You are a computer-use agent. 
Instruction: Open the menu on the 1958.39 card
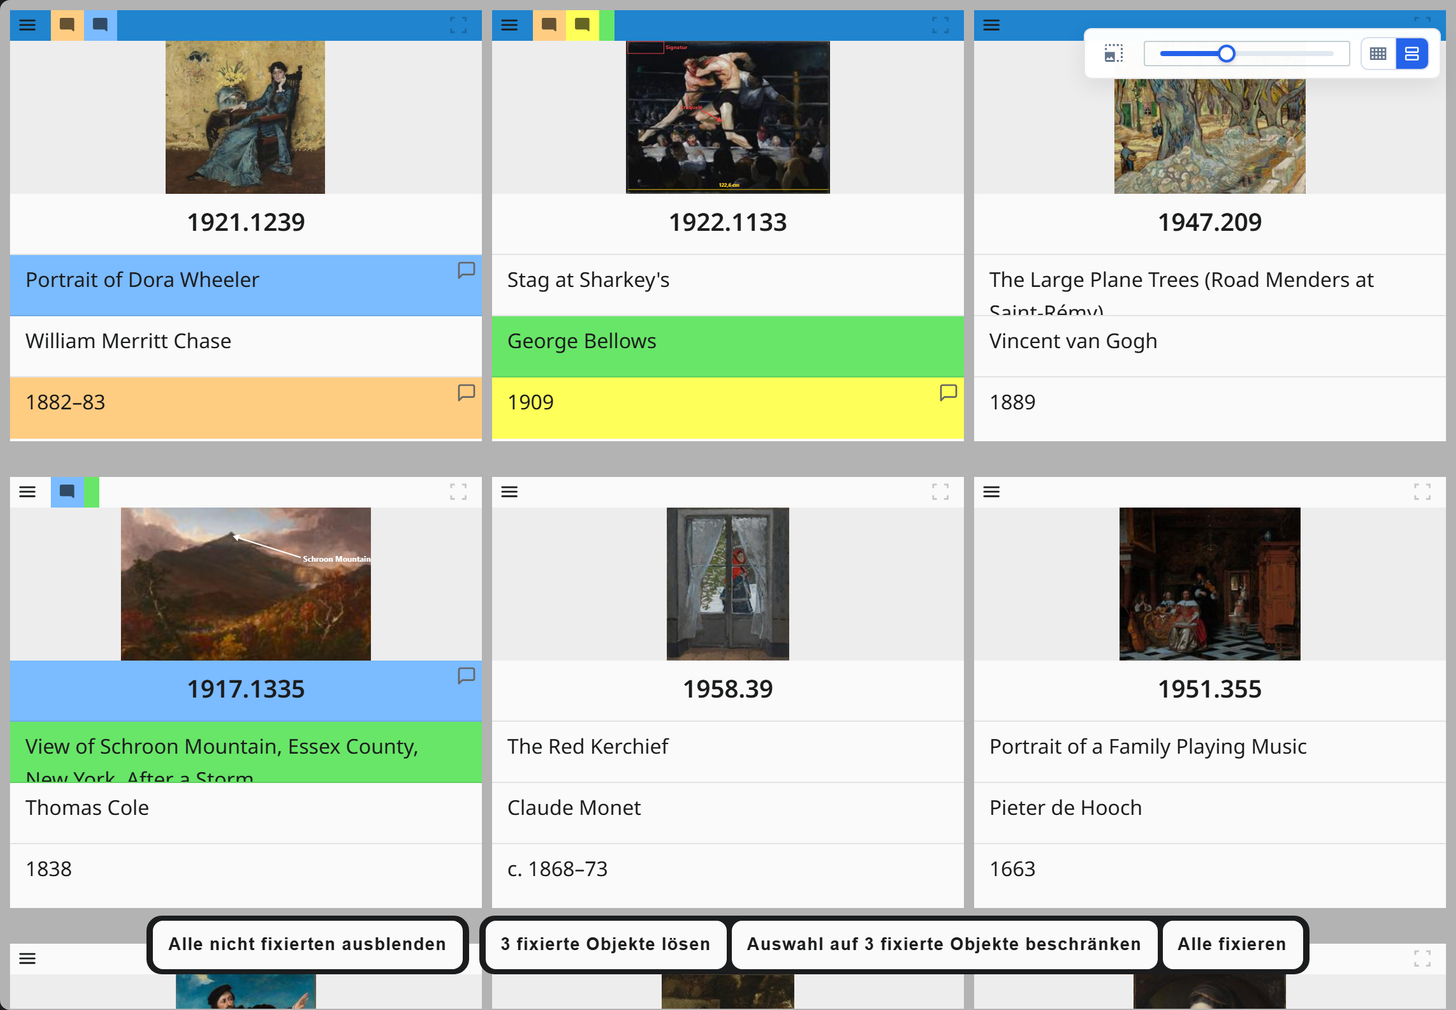510,492
